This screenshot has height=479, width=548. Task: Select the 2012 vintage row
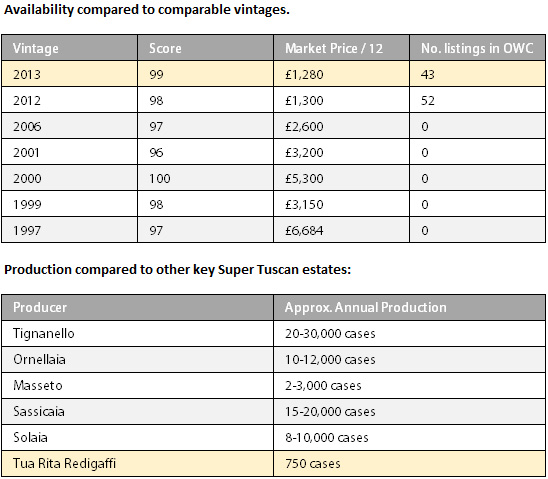274,100
